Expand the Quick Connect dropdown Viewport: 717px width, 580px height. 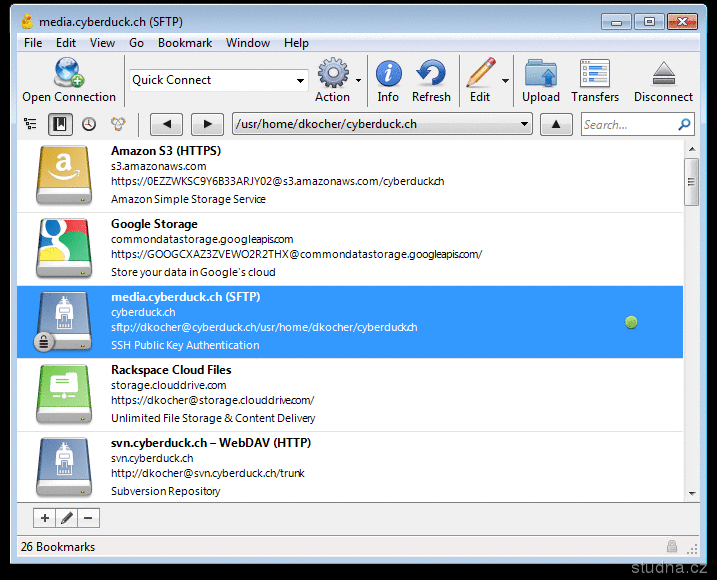300,81
